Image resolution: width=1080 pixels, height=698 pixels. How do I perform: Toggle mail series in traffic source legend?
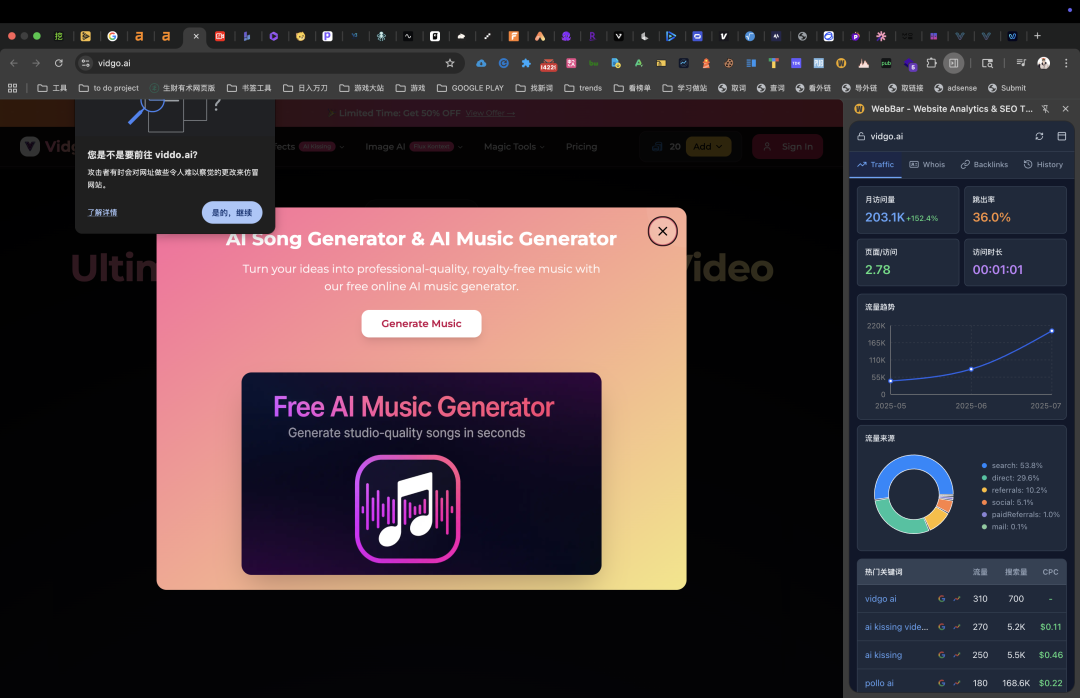(x=1004, y=526)
